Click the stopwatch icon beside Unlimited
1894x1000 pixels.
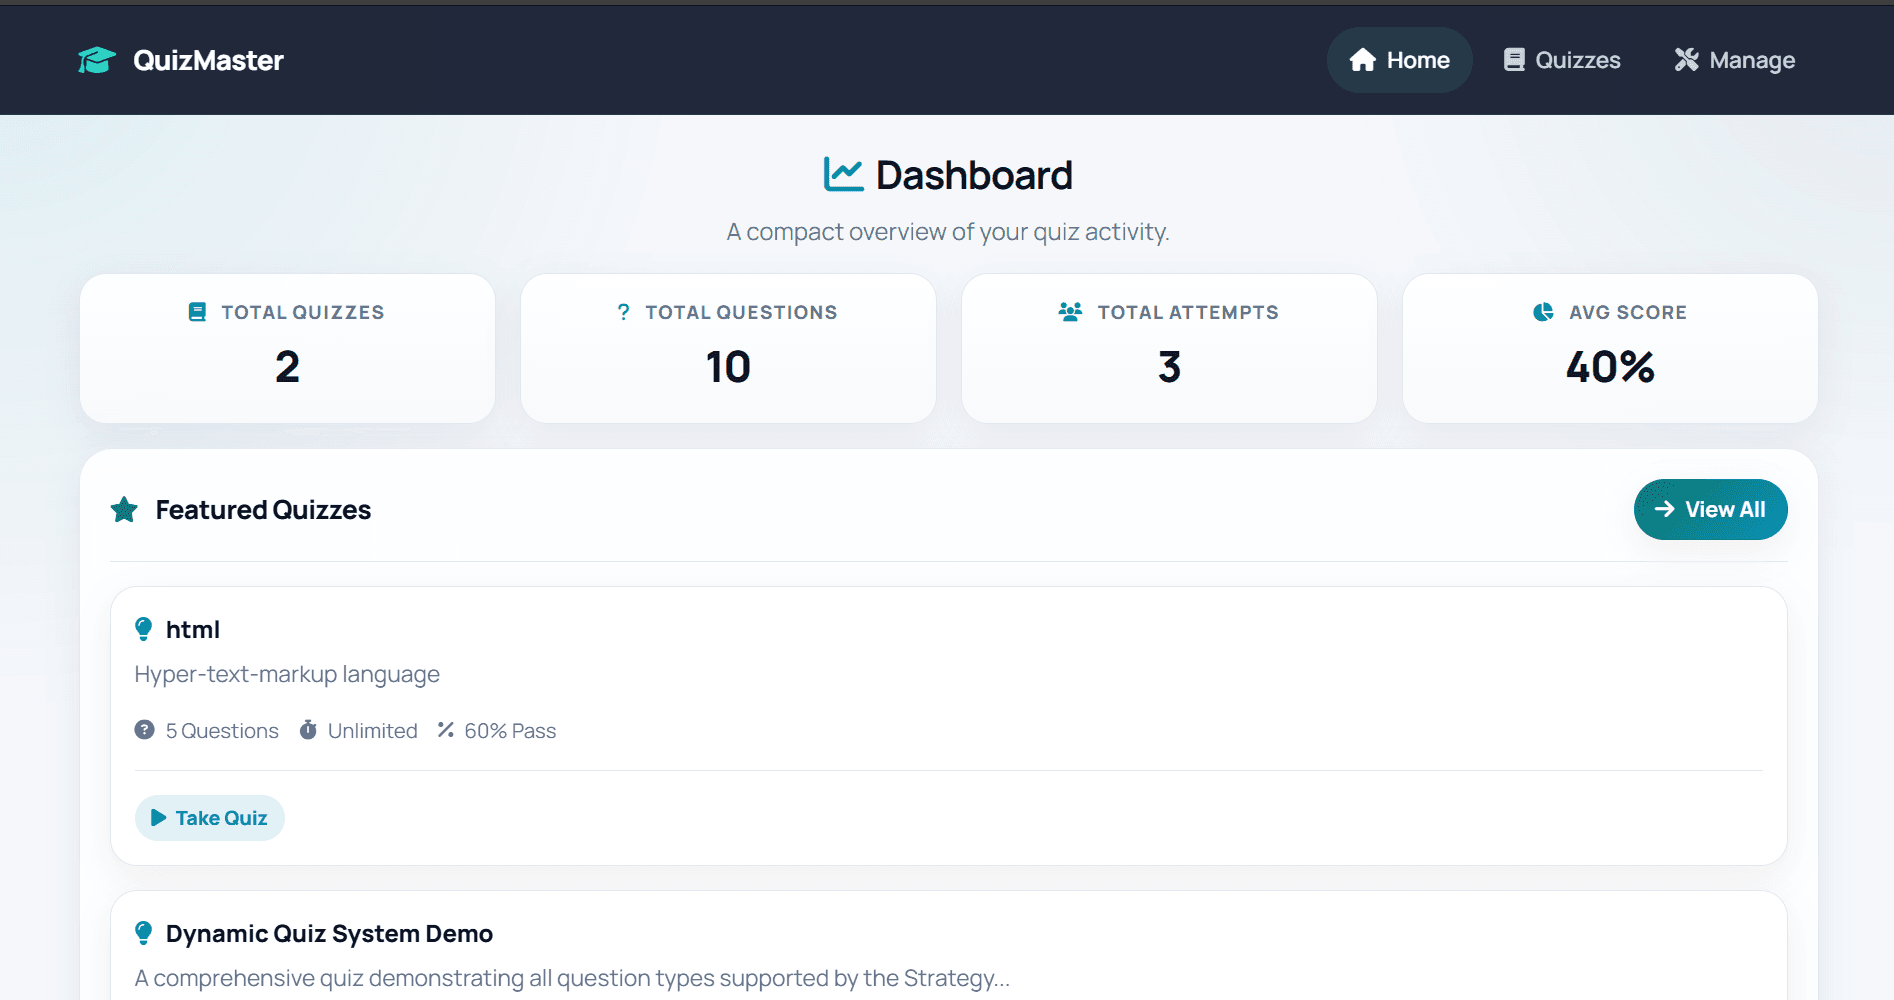308,730
